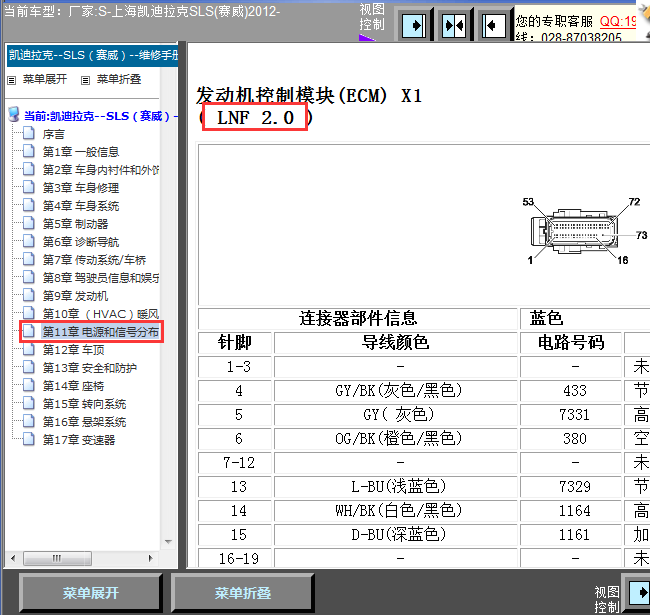Click the tree panel scroll-right arrow

click(150, 558)
